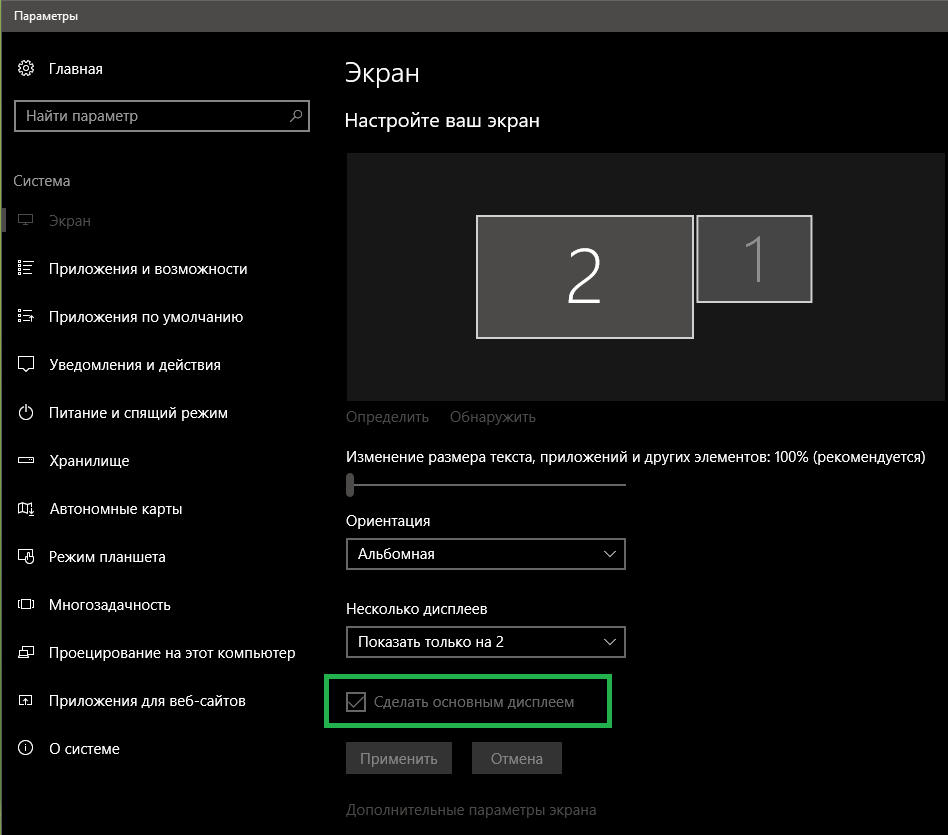
Task: Click the text size scaling slider handle
Action: 349,485
